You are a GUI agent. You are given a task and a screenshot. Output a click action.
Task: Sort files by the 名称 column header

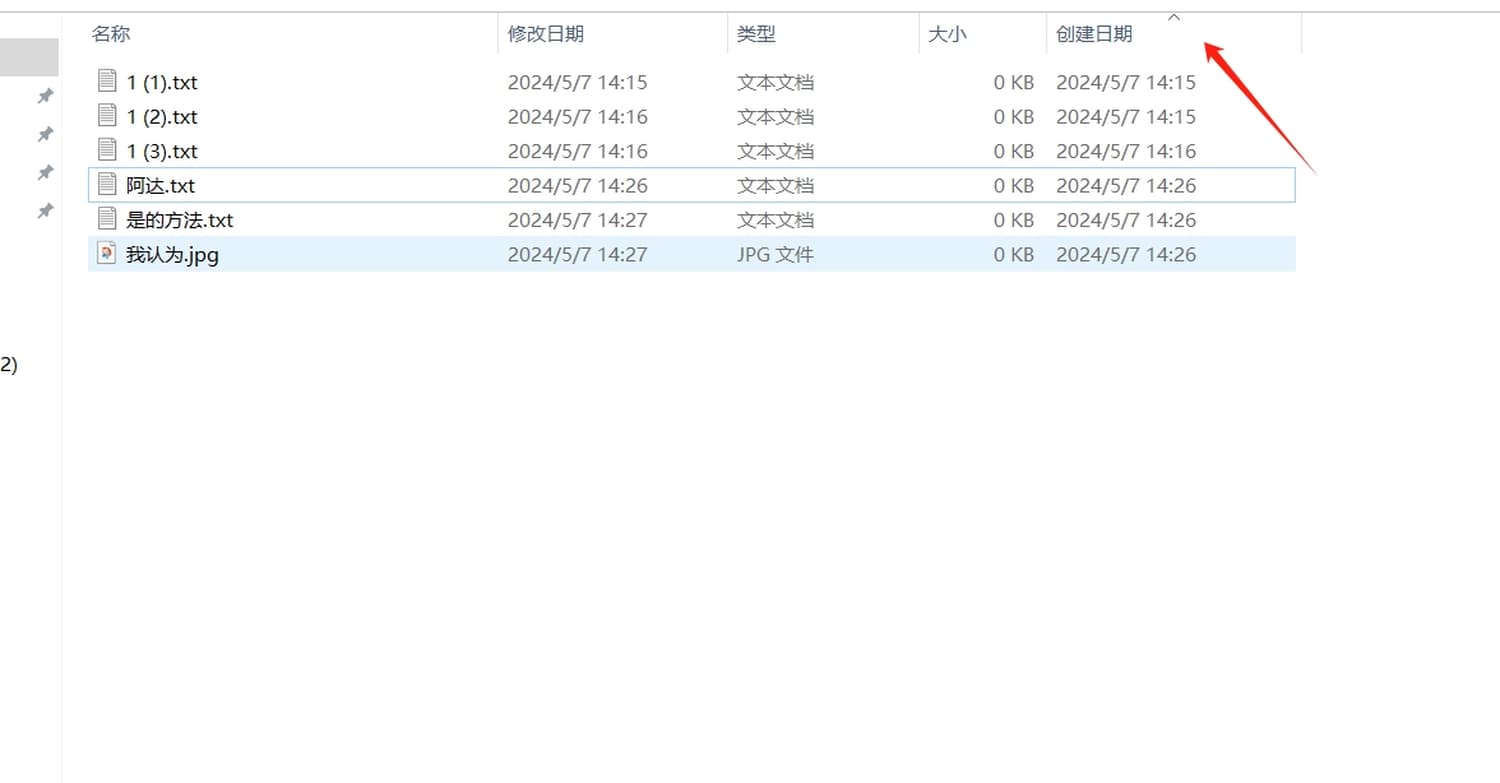111,34
